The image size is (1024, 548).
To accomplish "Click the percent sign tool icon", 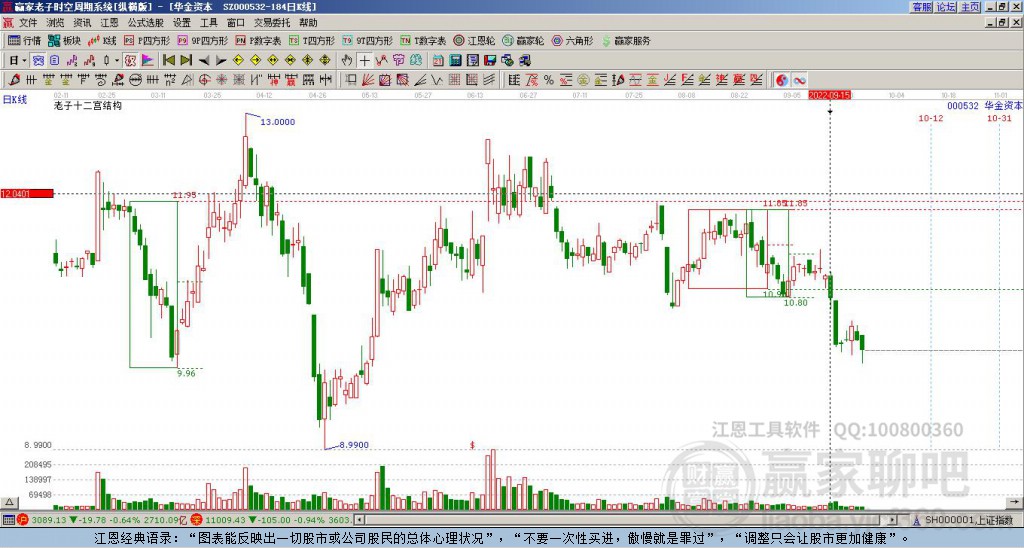I will tap(549, 80).
